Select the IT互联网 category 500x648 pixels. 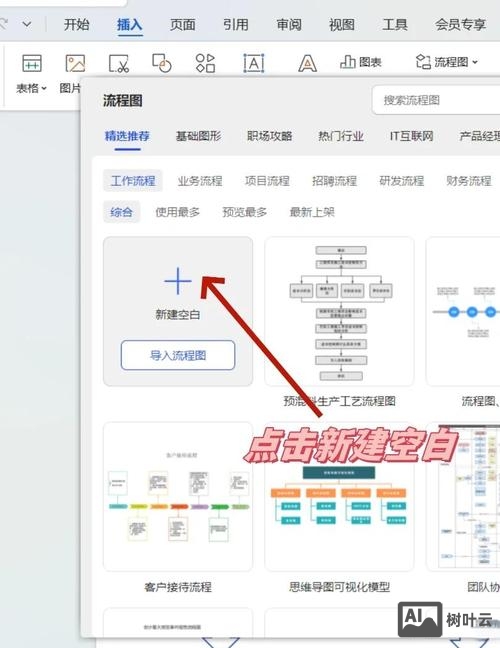[411, 136]
